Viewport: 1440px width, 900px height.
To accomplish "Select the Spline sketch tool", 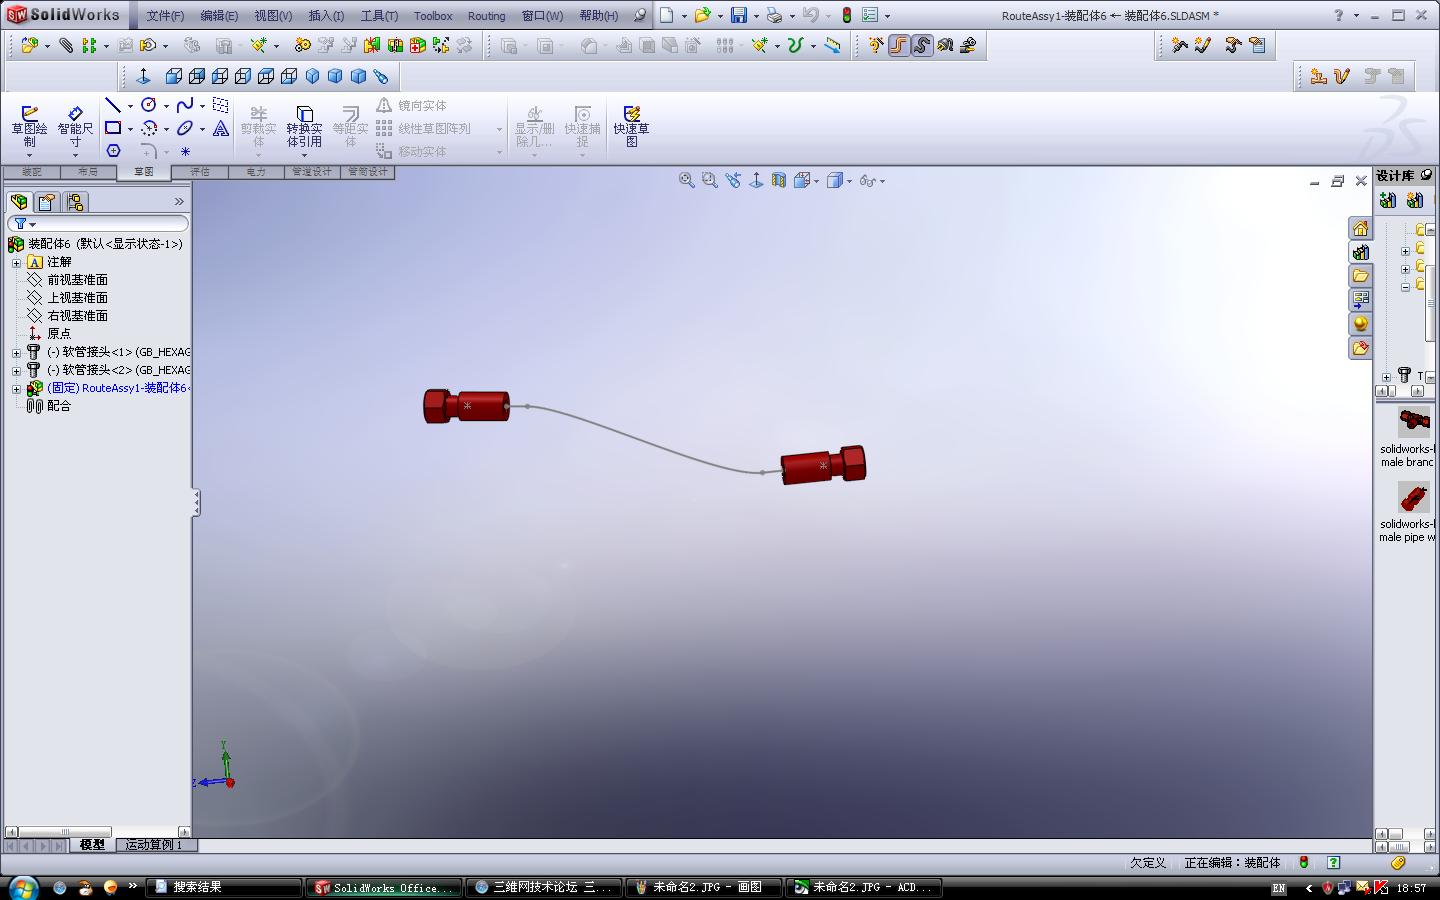I will coord(185,105).
